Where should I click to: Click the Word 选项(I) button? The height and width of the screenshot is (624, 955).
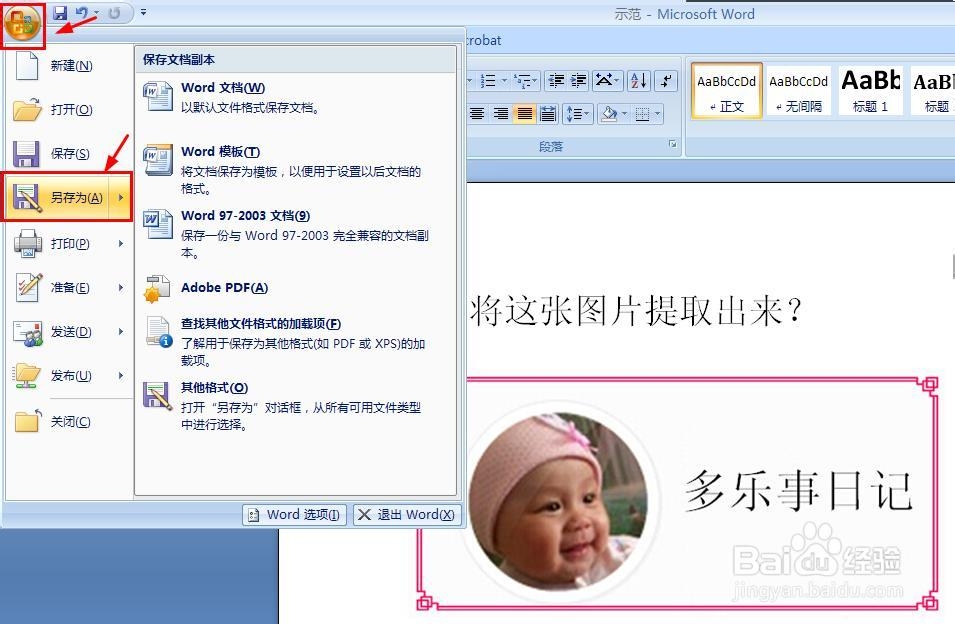[x=295, y=514]
